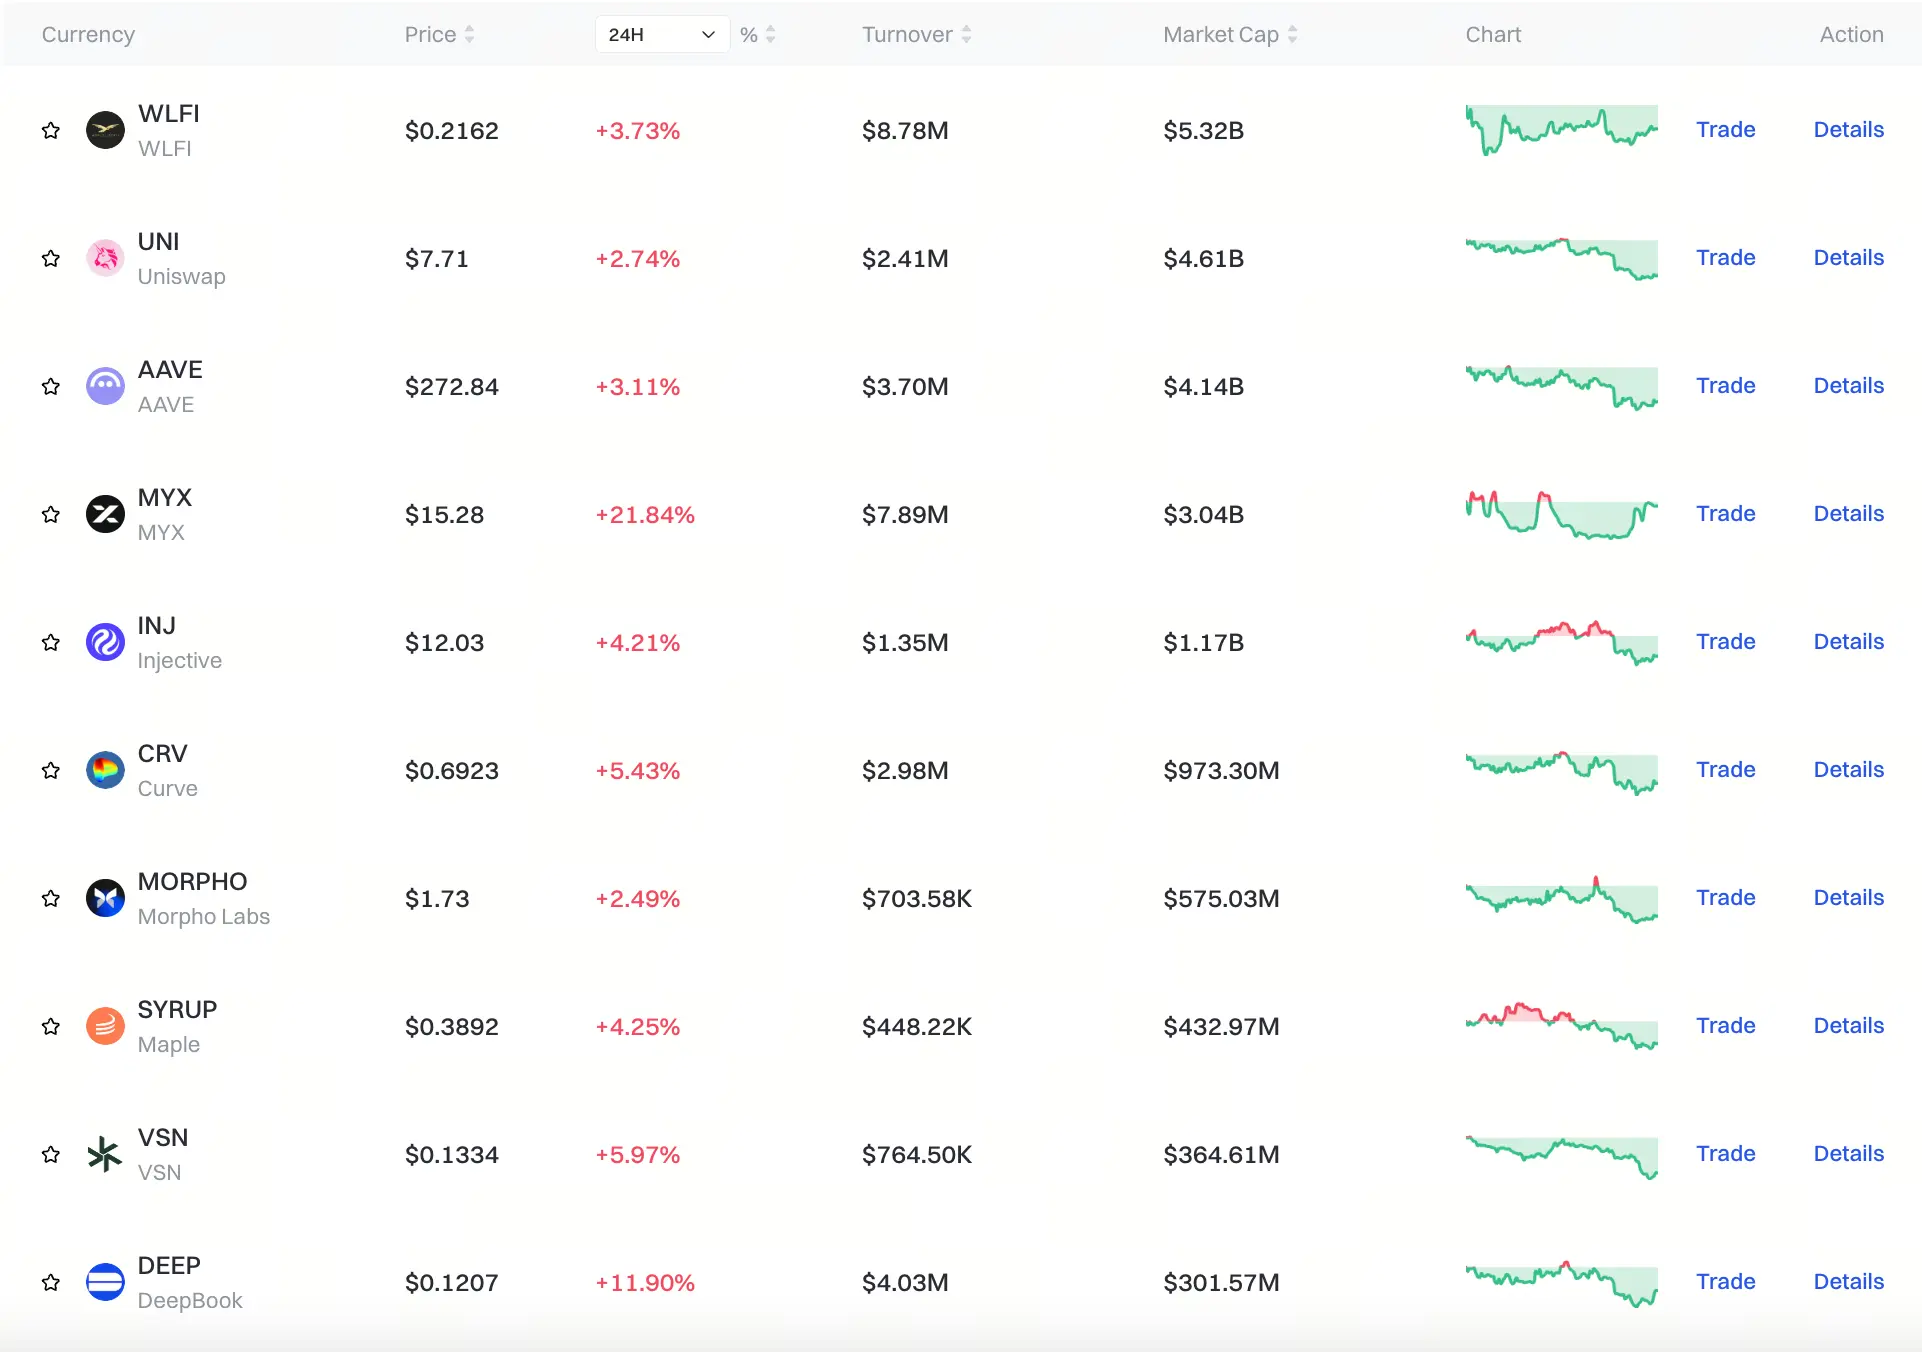
Task: Open the DEEP sparkline chart
Action: coord(1561,1283)
